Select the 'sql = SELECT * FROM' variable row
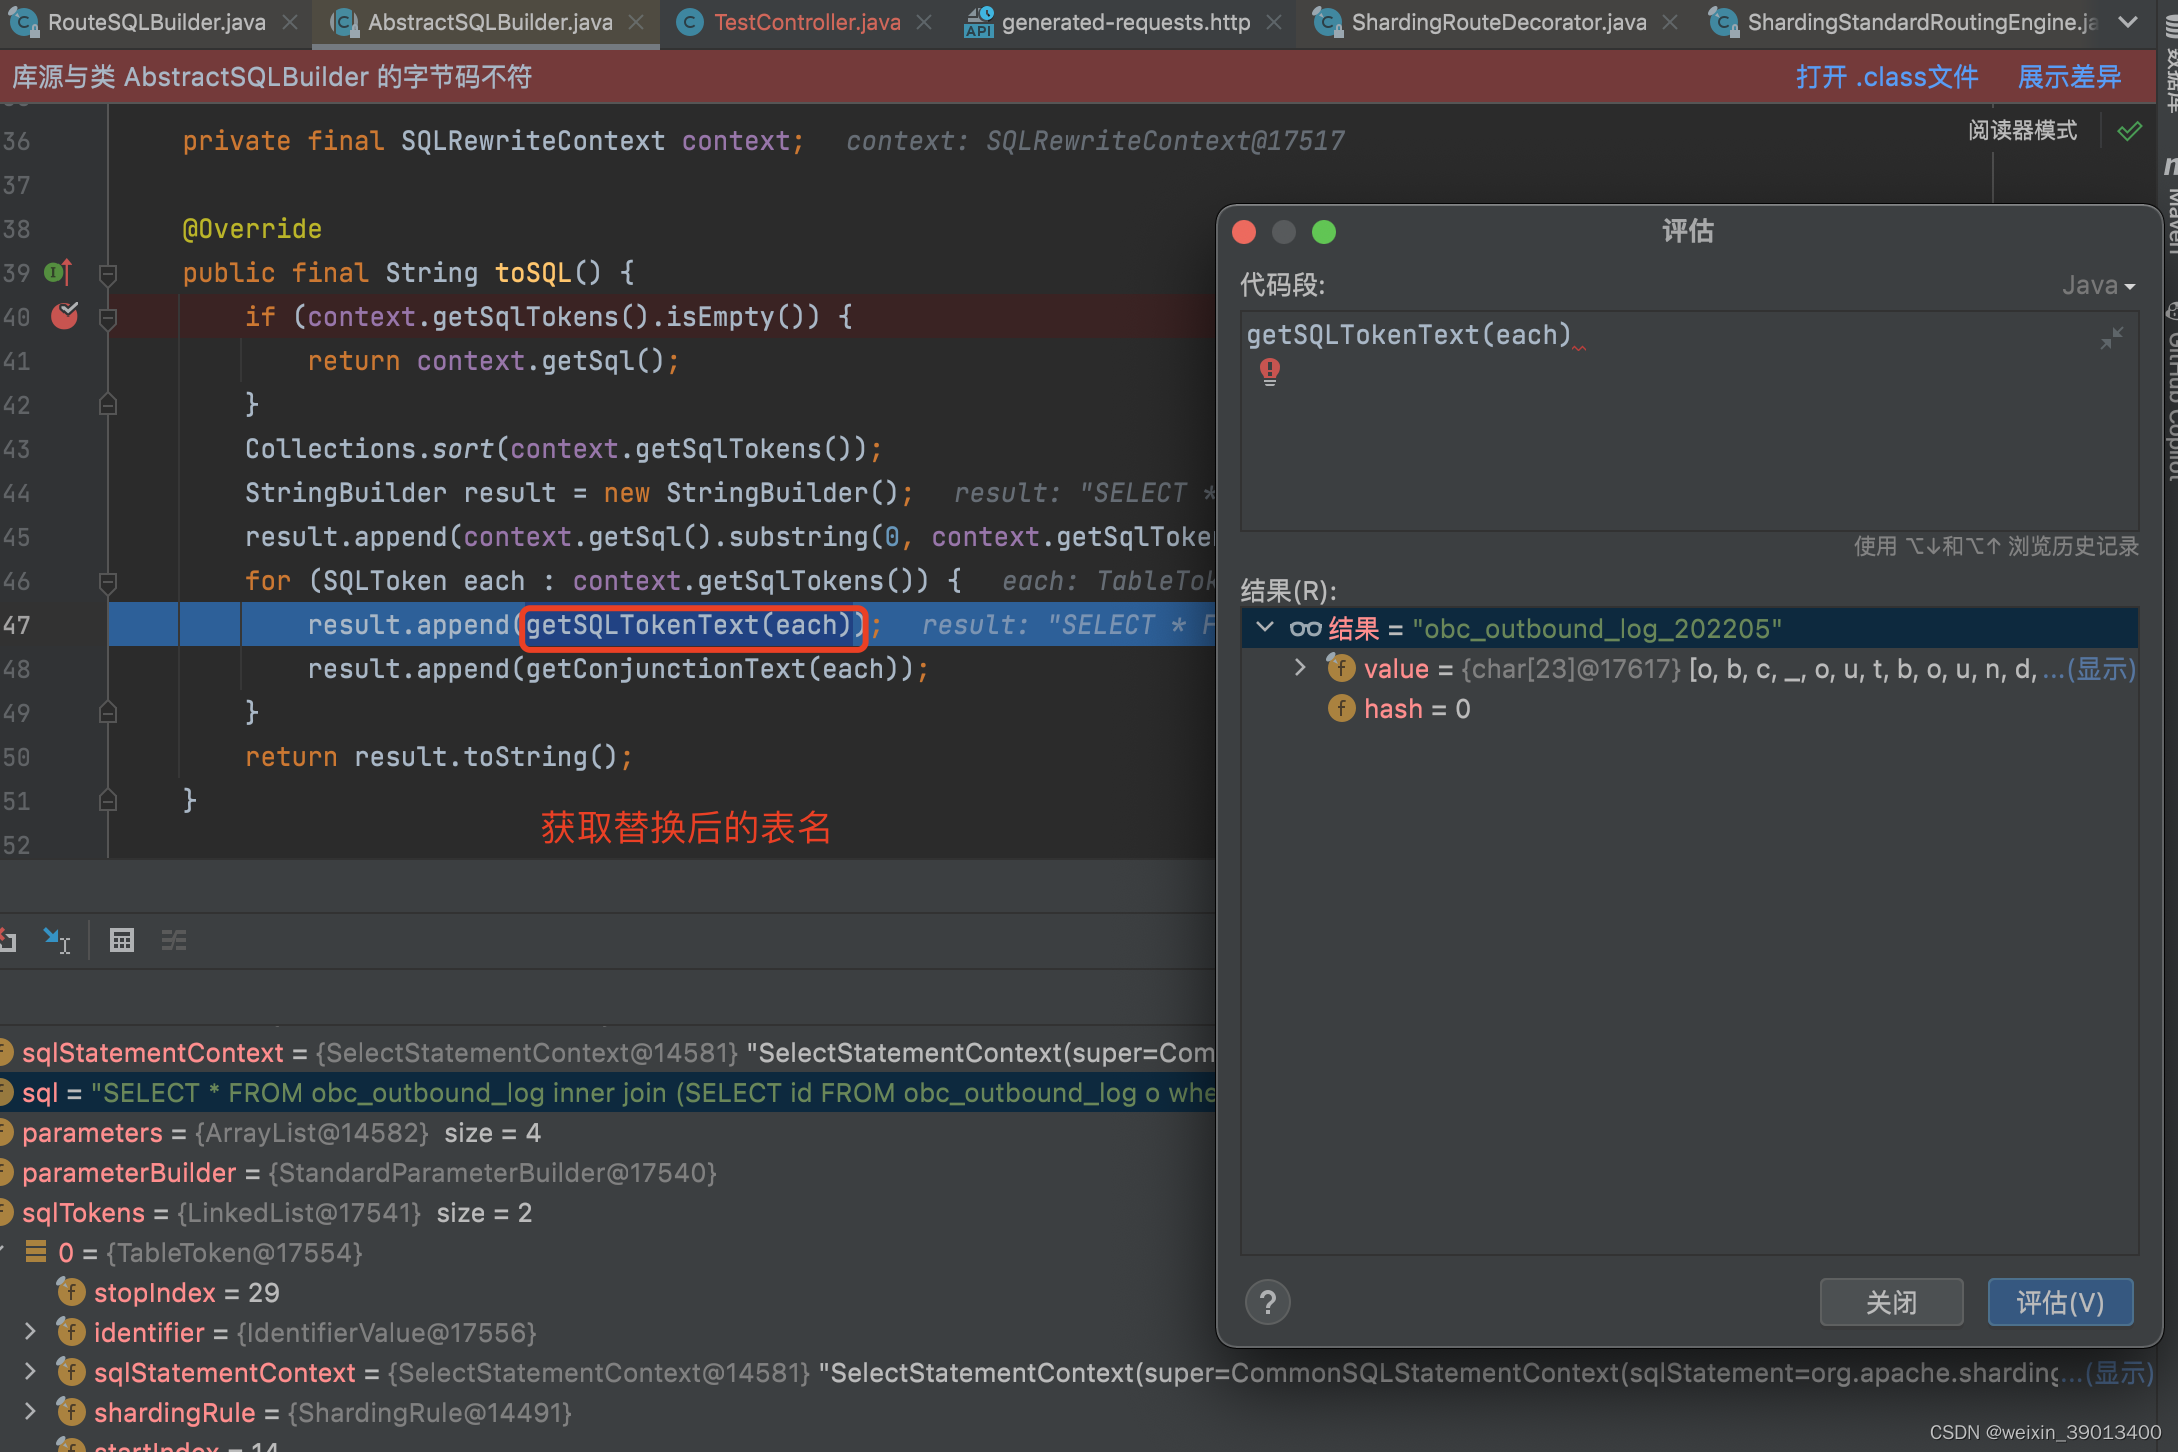The image size is (2178, 1452). point(608,1093)
